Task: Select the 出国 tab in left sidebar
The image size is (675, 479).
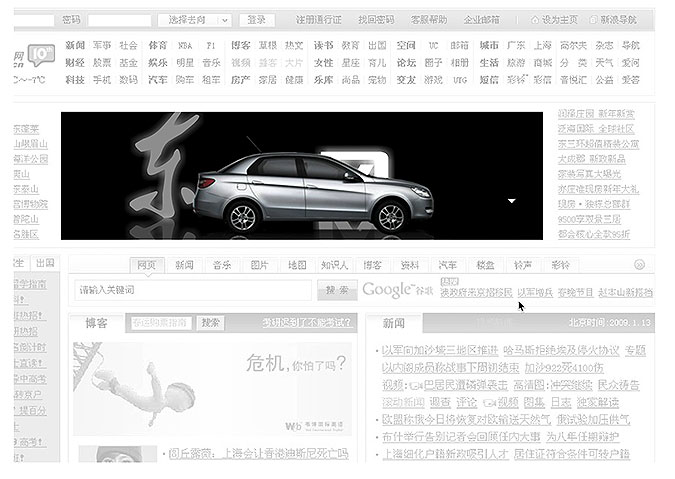Action: [46, 263]
